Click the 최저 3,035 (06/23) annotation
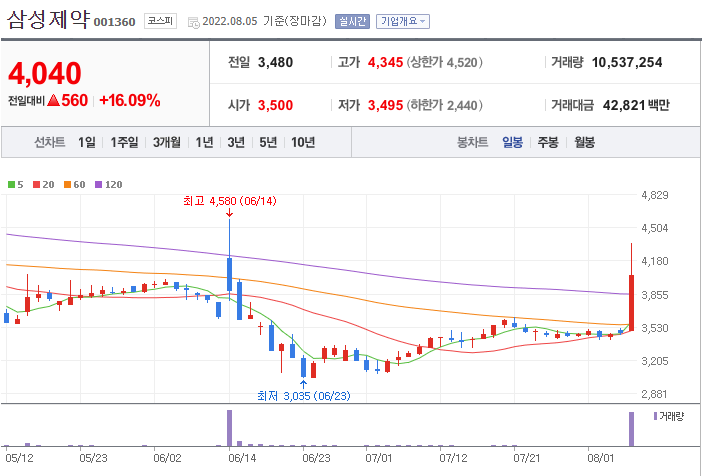This screenshot has width=702, height=476. click(304, 396)
